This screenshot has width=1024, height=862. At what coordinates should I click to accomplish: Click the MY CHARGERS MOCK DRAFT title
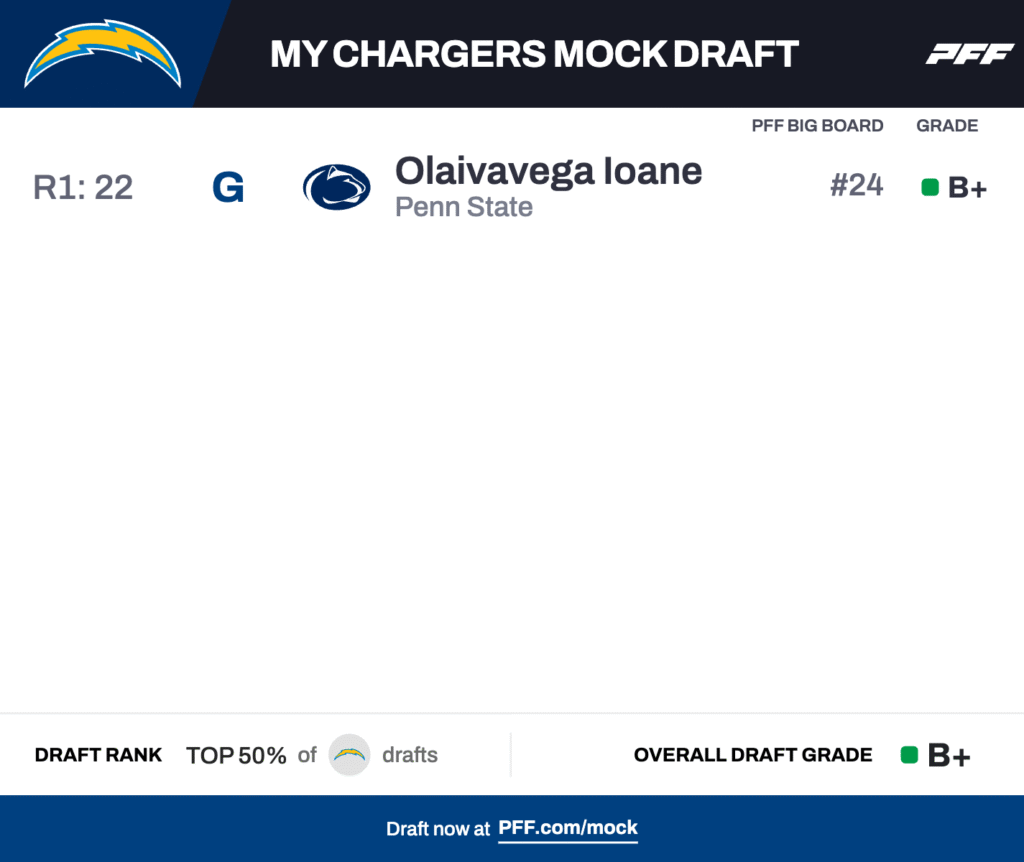(x=534, y=54)
